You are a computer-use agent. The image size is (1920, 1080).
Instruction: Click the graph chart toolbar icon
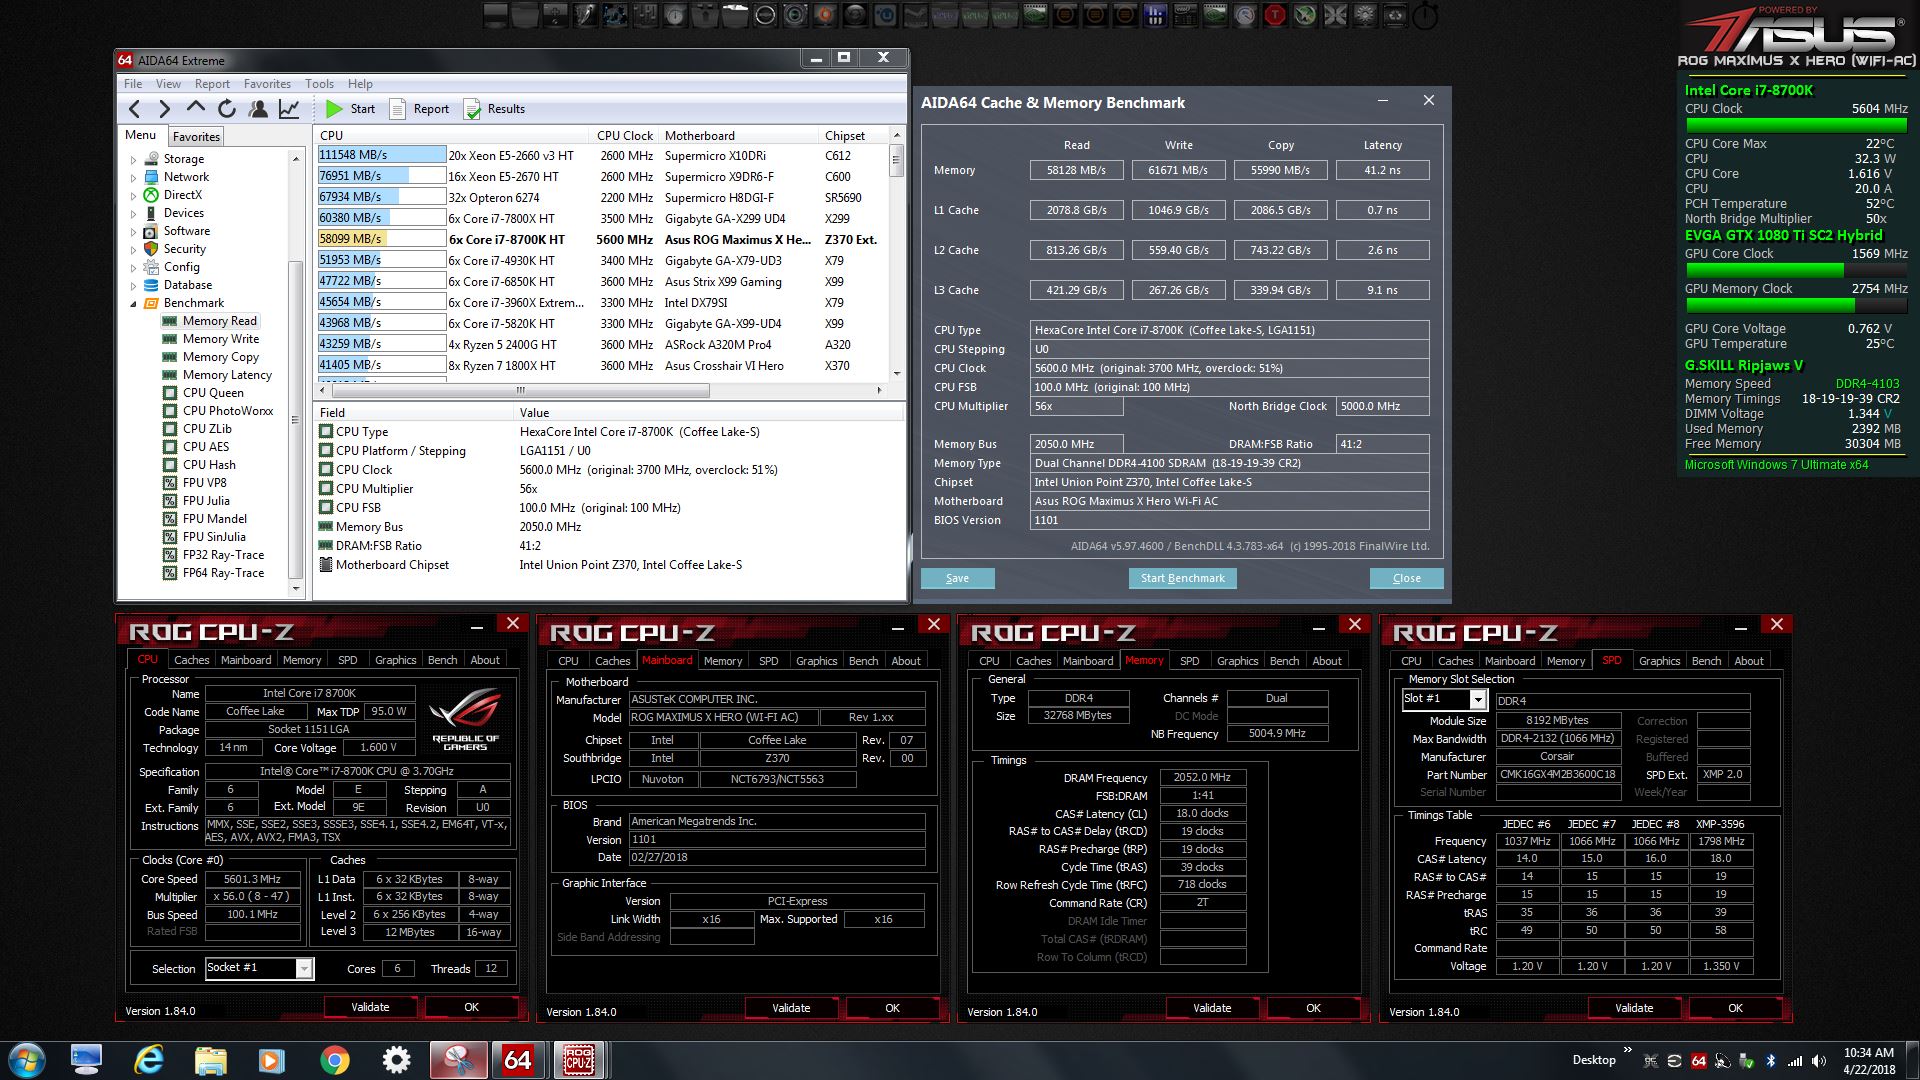(x=289, y=109)
